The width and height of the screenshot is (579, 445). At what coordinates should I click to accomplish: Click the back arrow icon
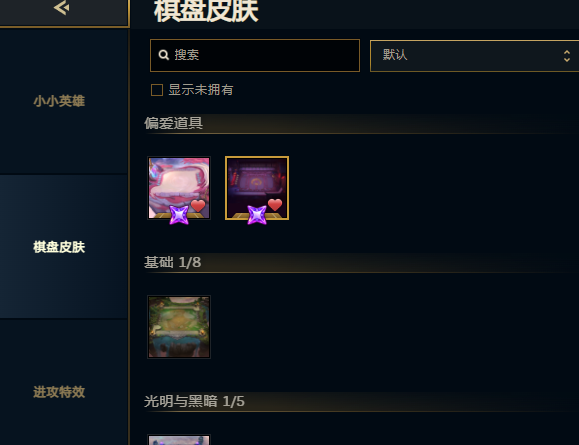click(62, 8)
